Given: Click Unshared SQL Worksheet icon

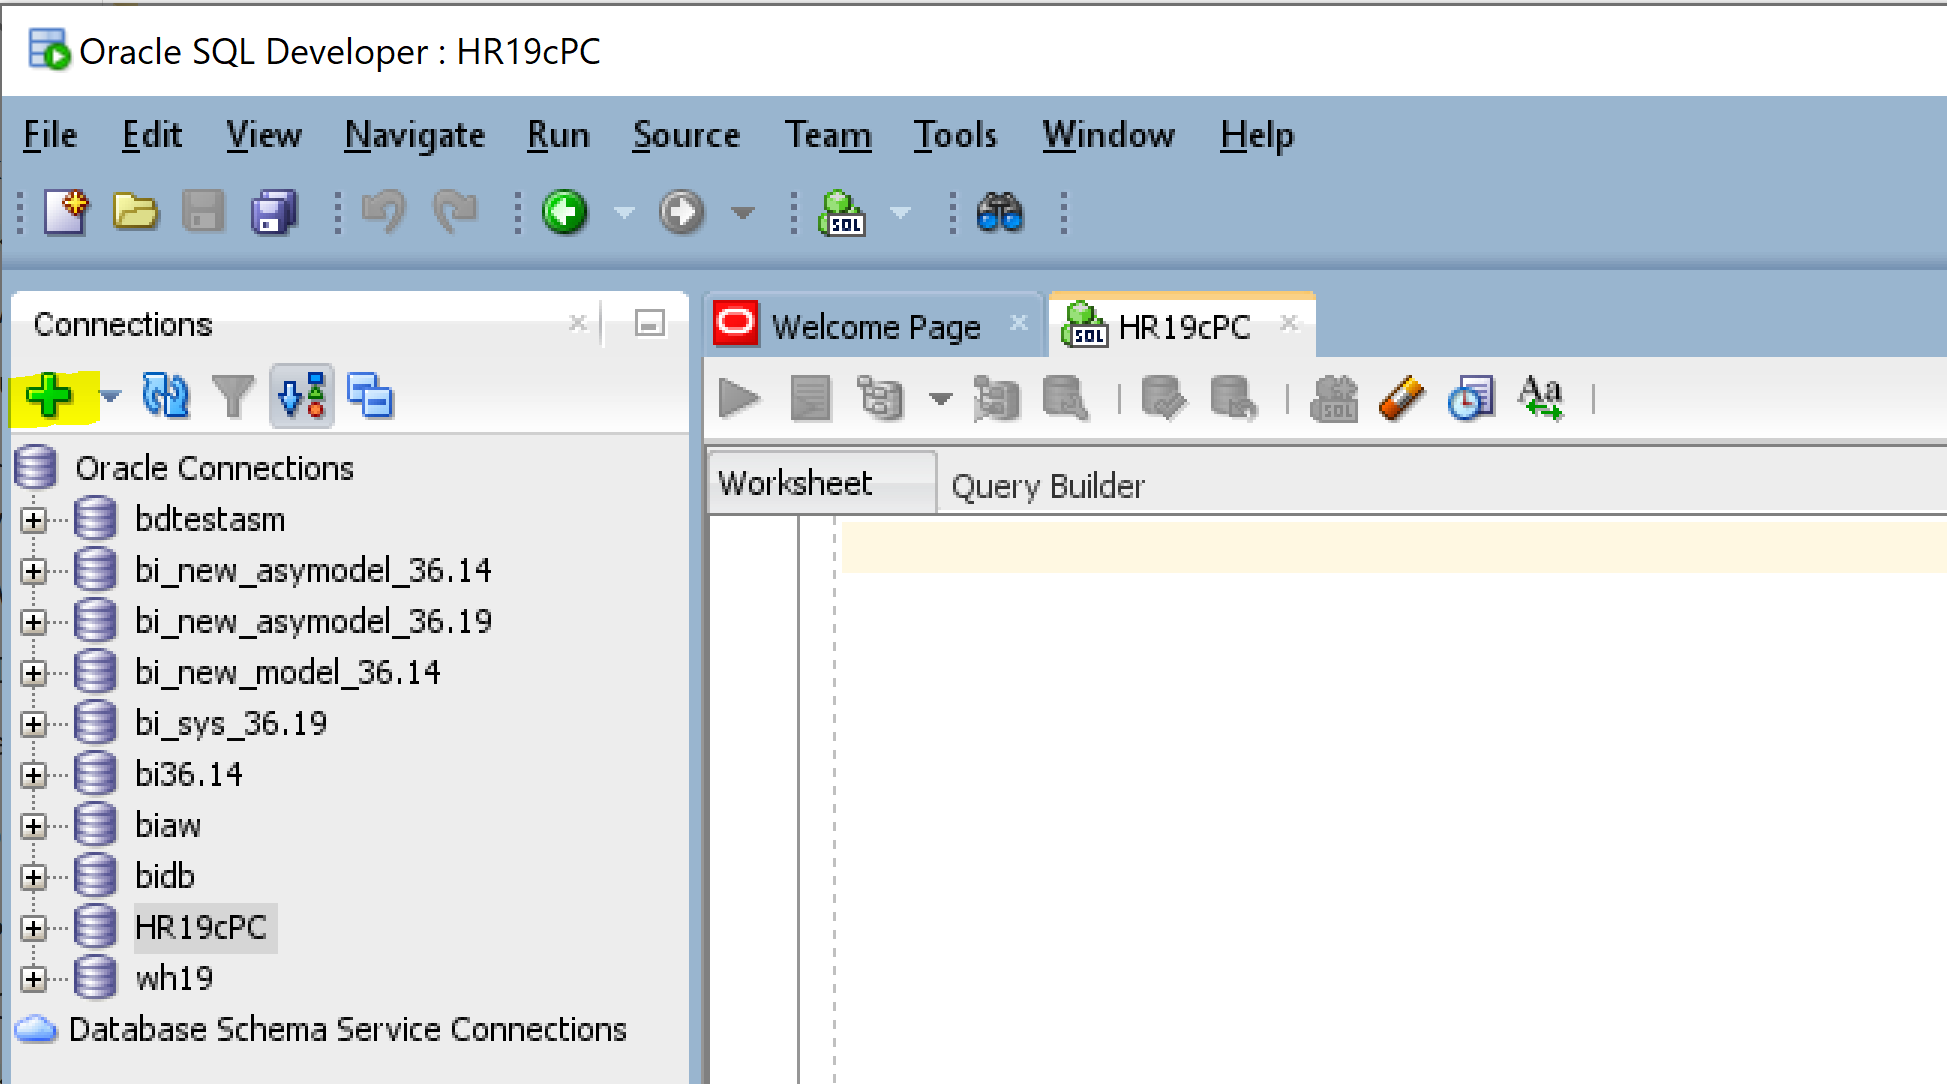Looking at the screenshot, I should pos(1334,398).
